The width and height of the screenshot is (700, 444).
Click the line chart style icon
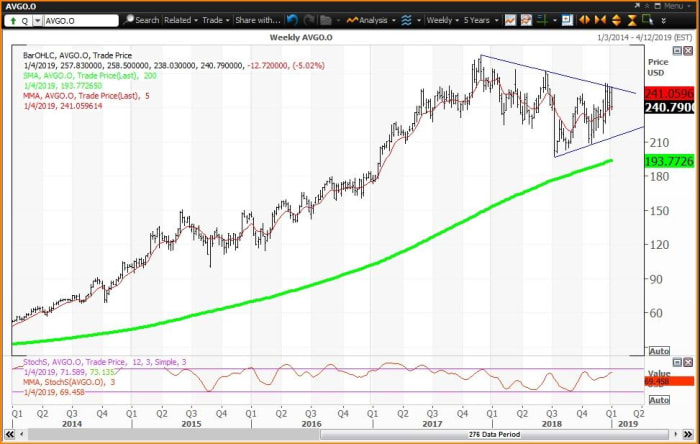tap(511, 20)
